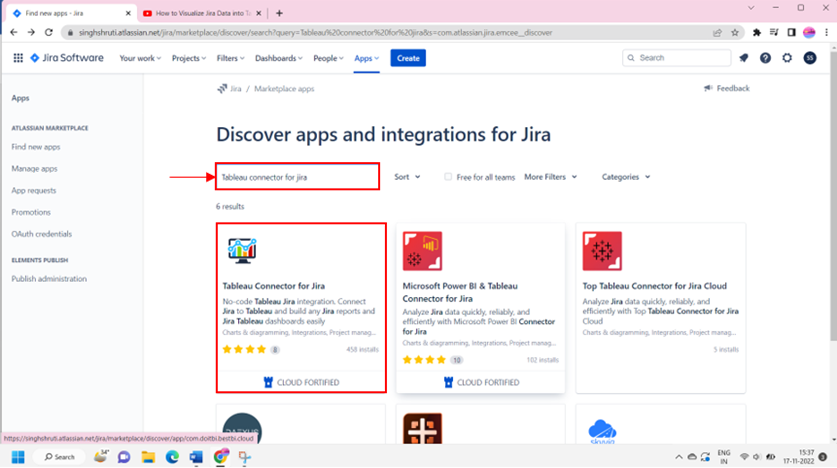Viewport: 837px width, 468px height.
Task: Open the Help question mark icon
Action: 765,58
